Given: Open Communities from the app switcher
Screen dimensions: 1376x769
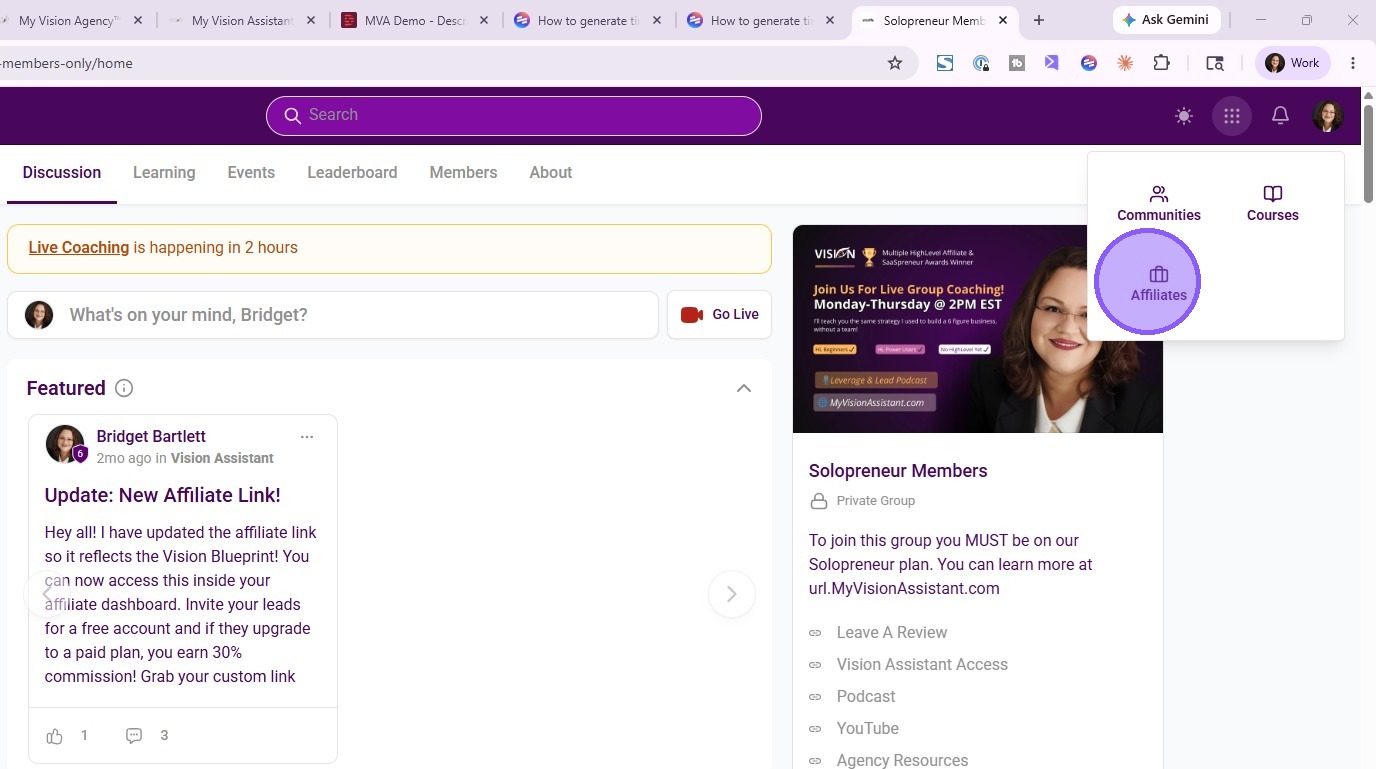Looking at the screenshot, I should [x=1159, y=203].
